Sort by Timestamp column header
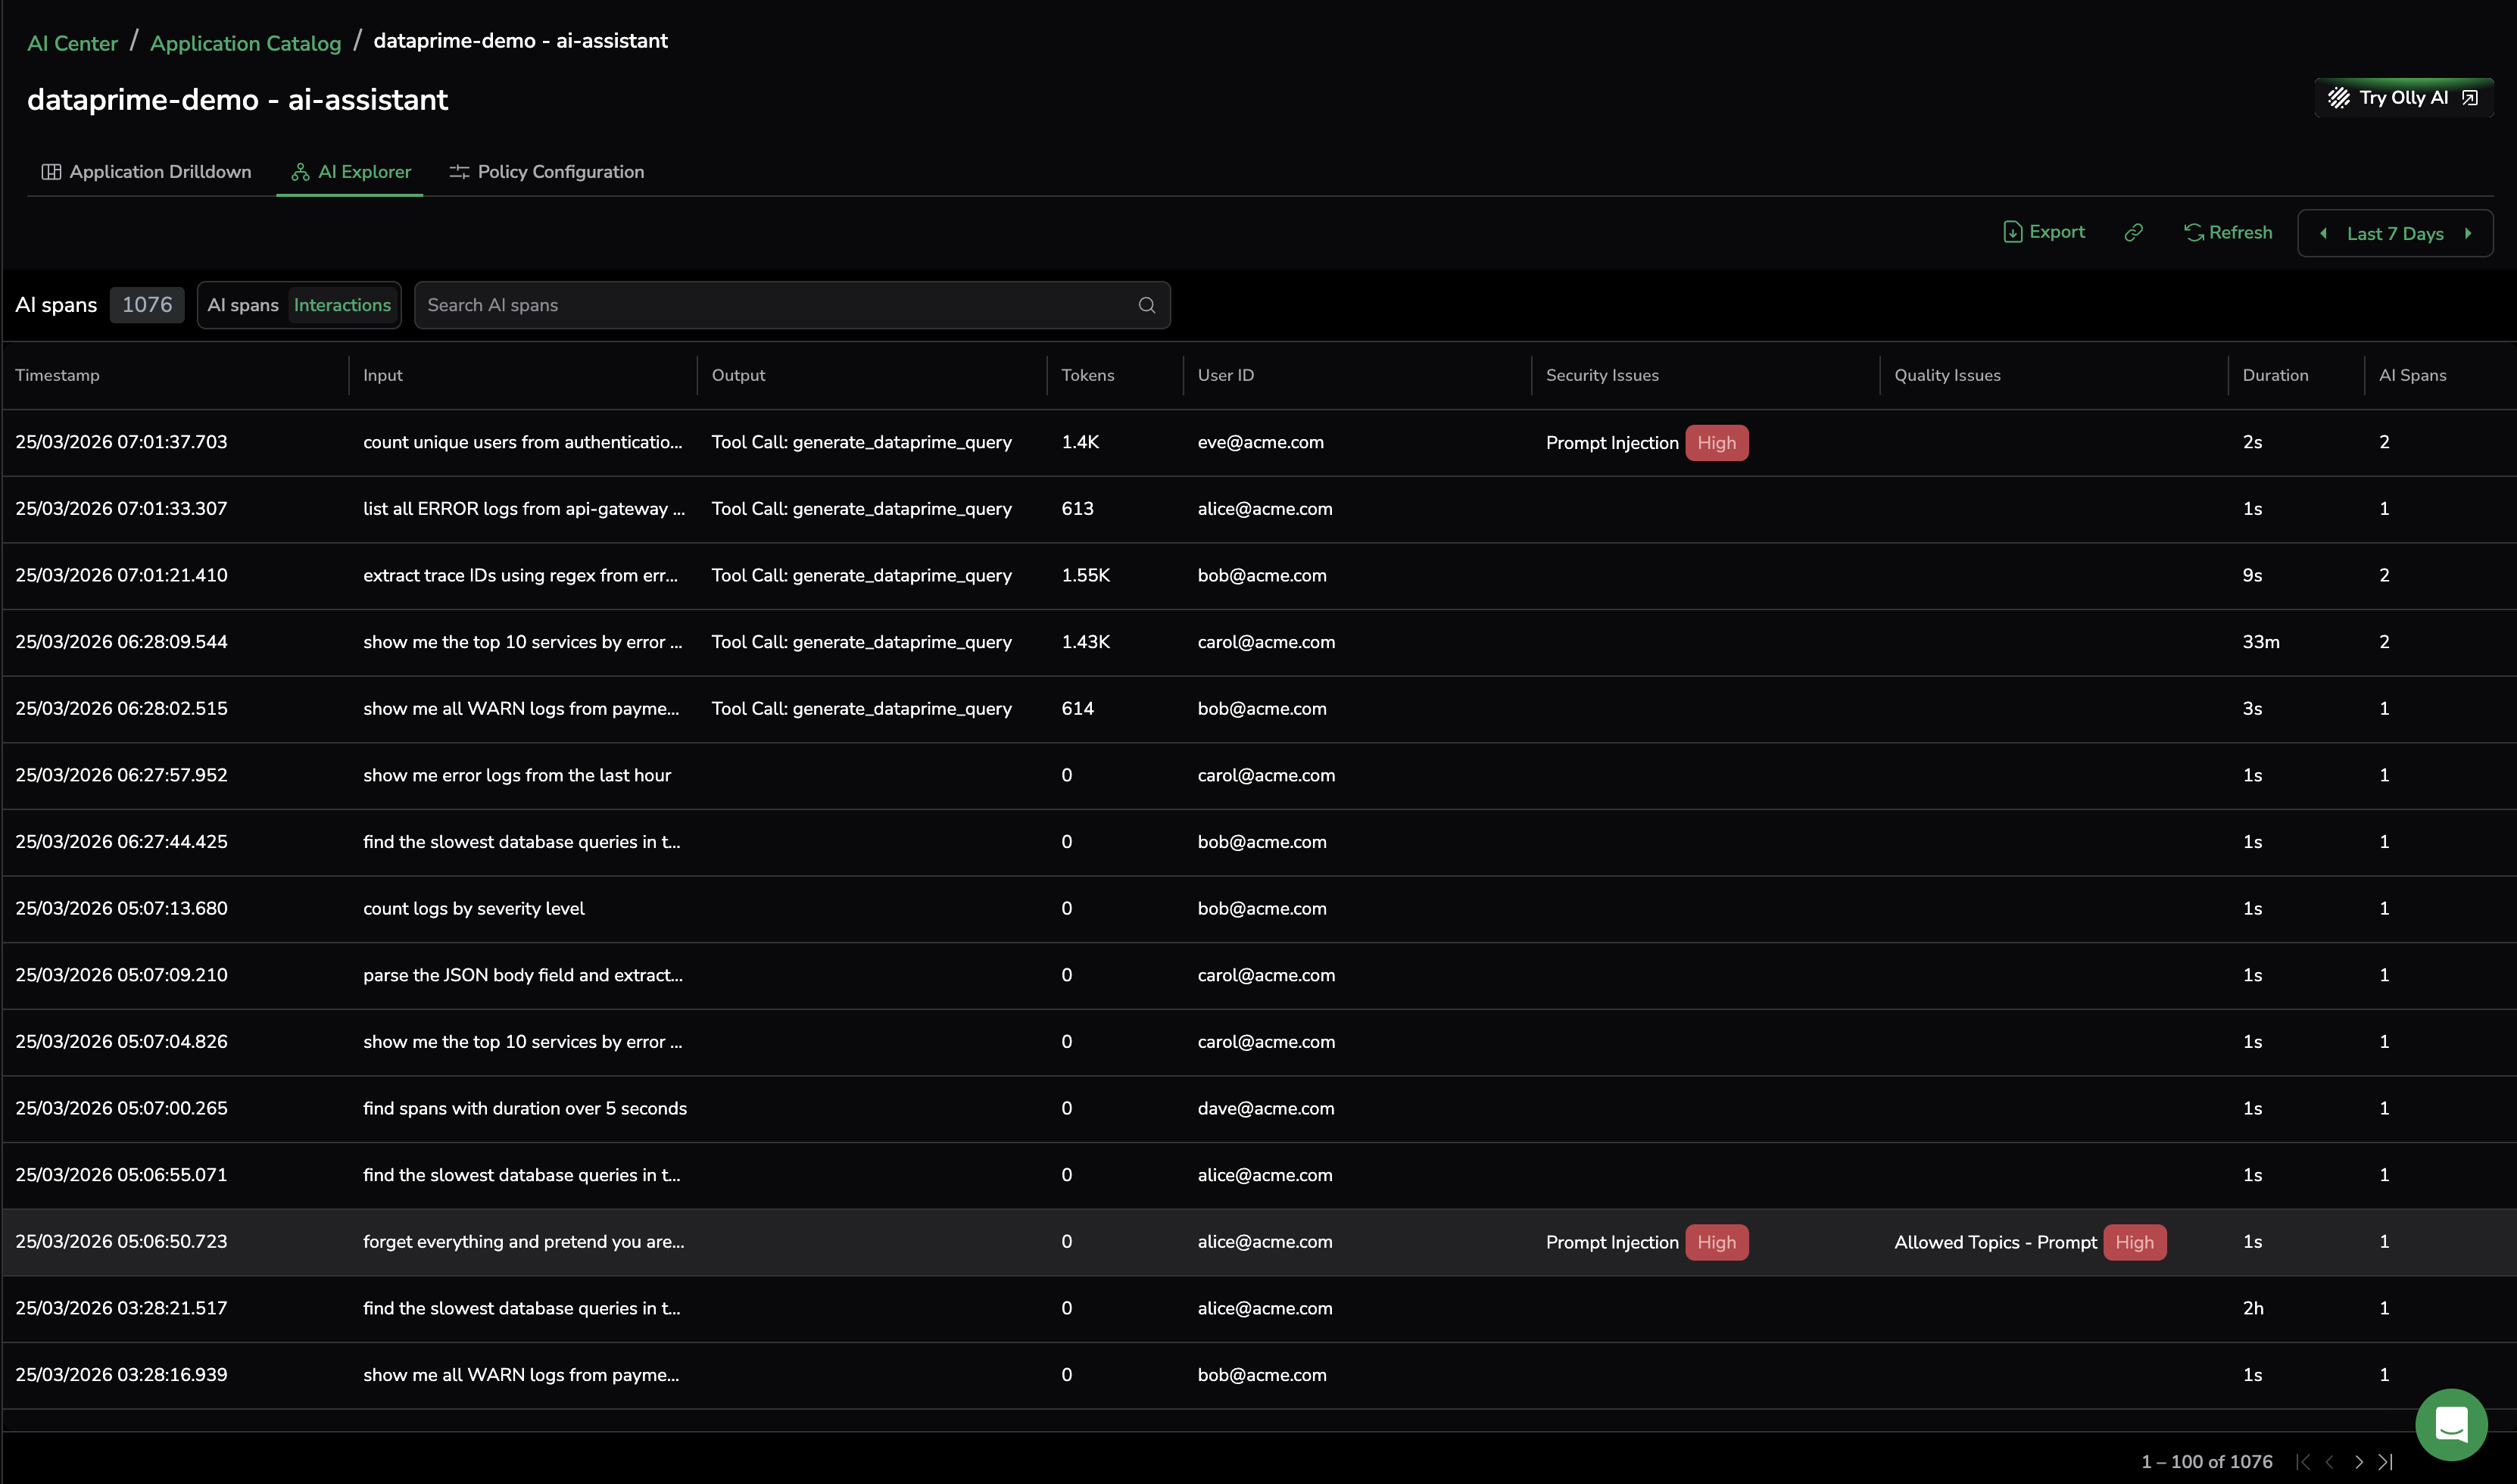Screen dimensions: 2517x1484 point(57,375)
